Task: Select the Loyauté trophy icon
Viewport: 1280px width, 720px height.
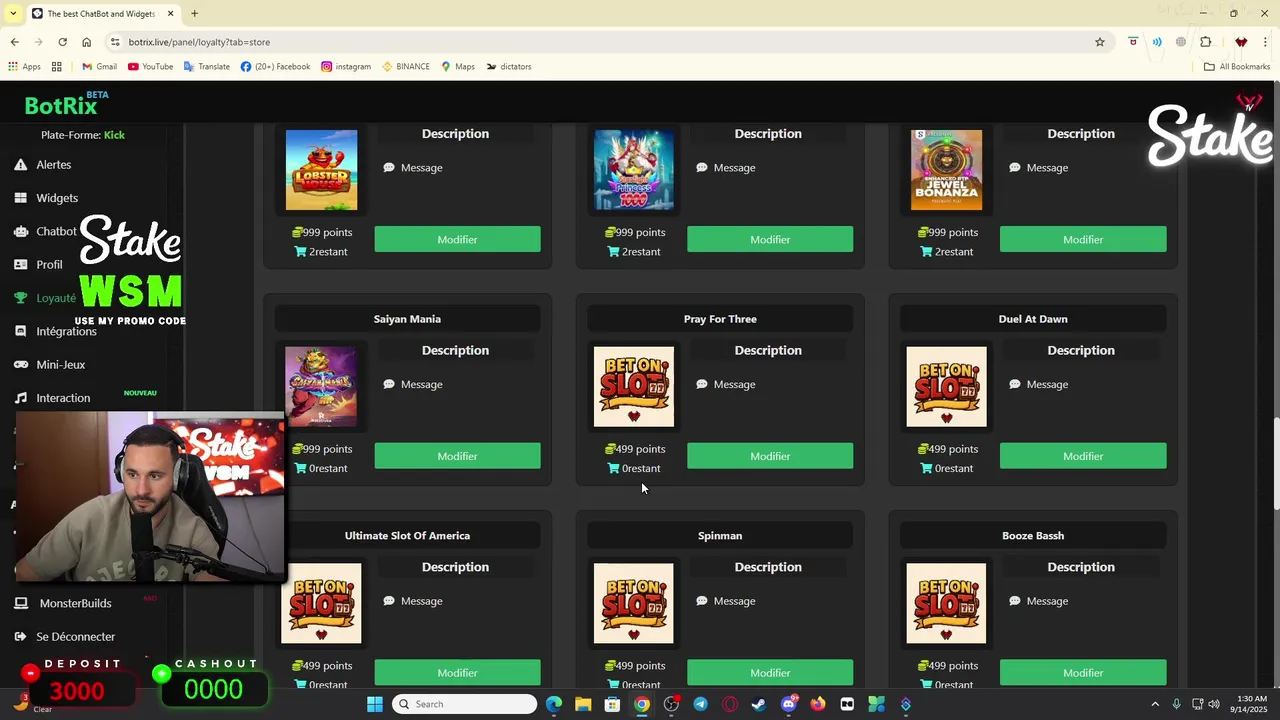Action: (20, 298)
